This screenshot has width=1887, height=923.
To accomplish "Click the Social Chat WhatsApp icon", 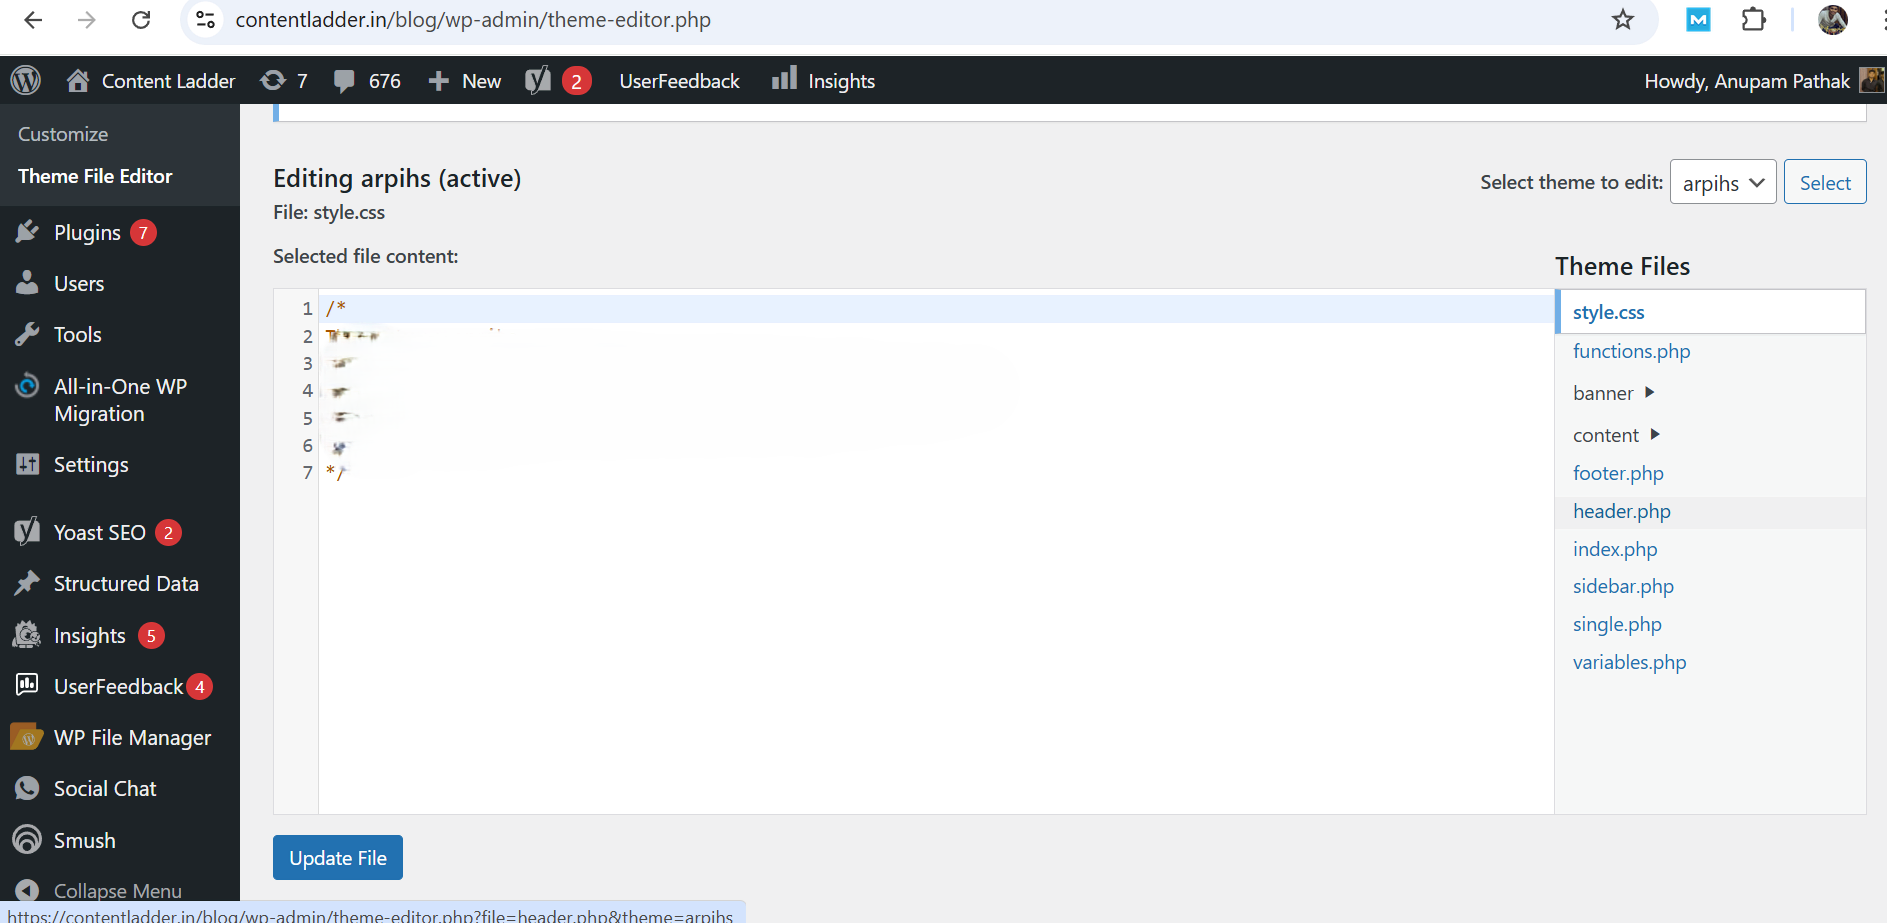I will [x=27, y=788].
